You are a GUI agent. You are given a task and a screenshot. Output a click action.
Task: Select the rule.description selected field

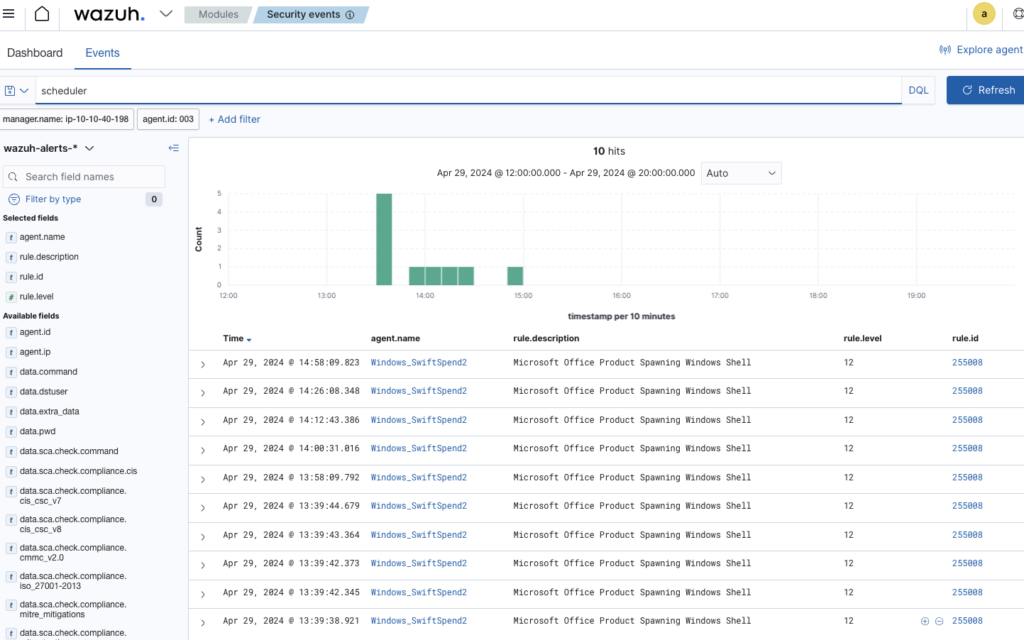pyautogui.click(x=49, y=257)
